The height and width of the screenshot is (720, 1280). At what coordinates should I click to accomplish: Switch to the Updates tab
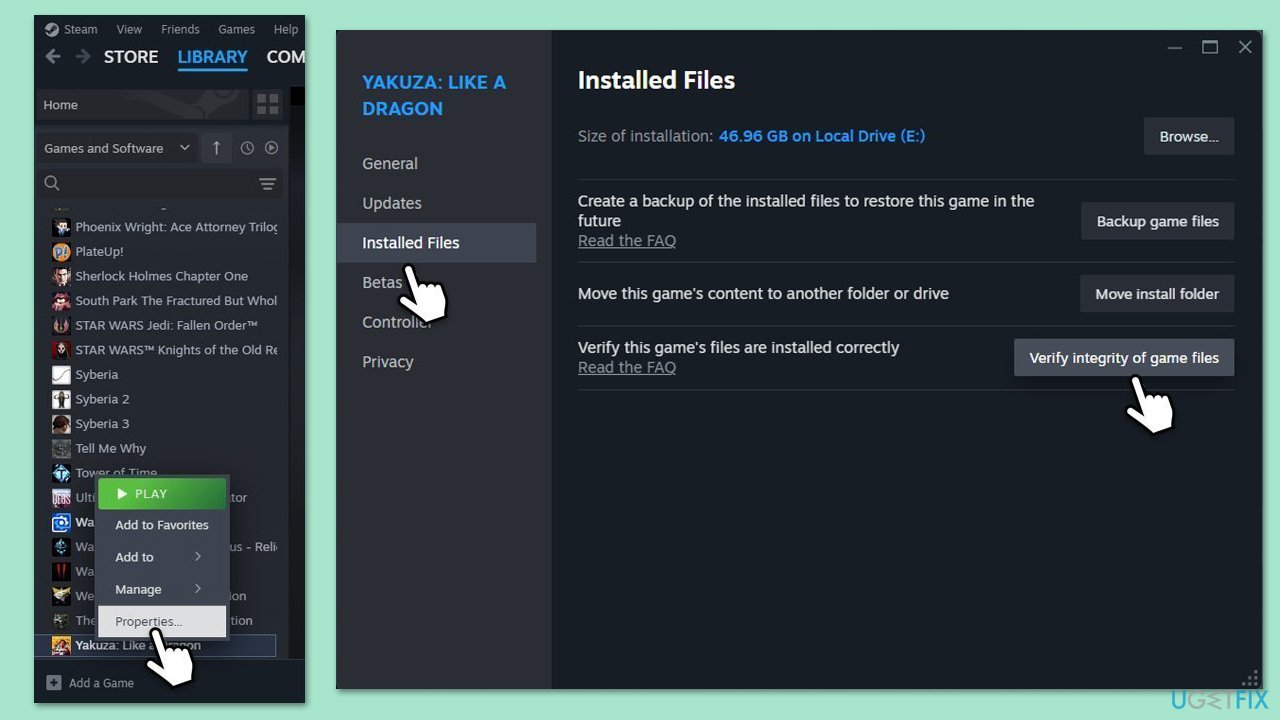392,203
